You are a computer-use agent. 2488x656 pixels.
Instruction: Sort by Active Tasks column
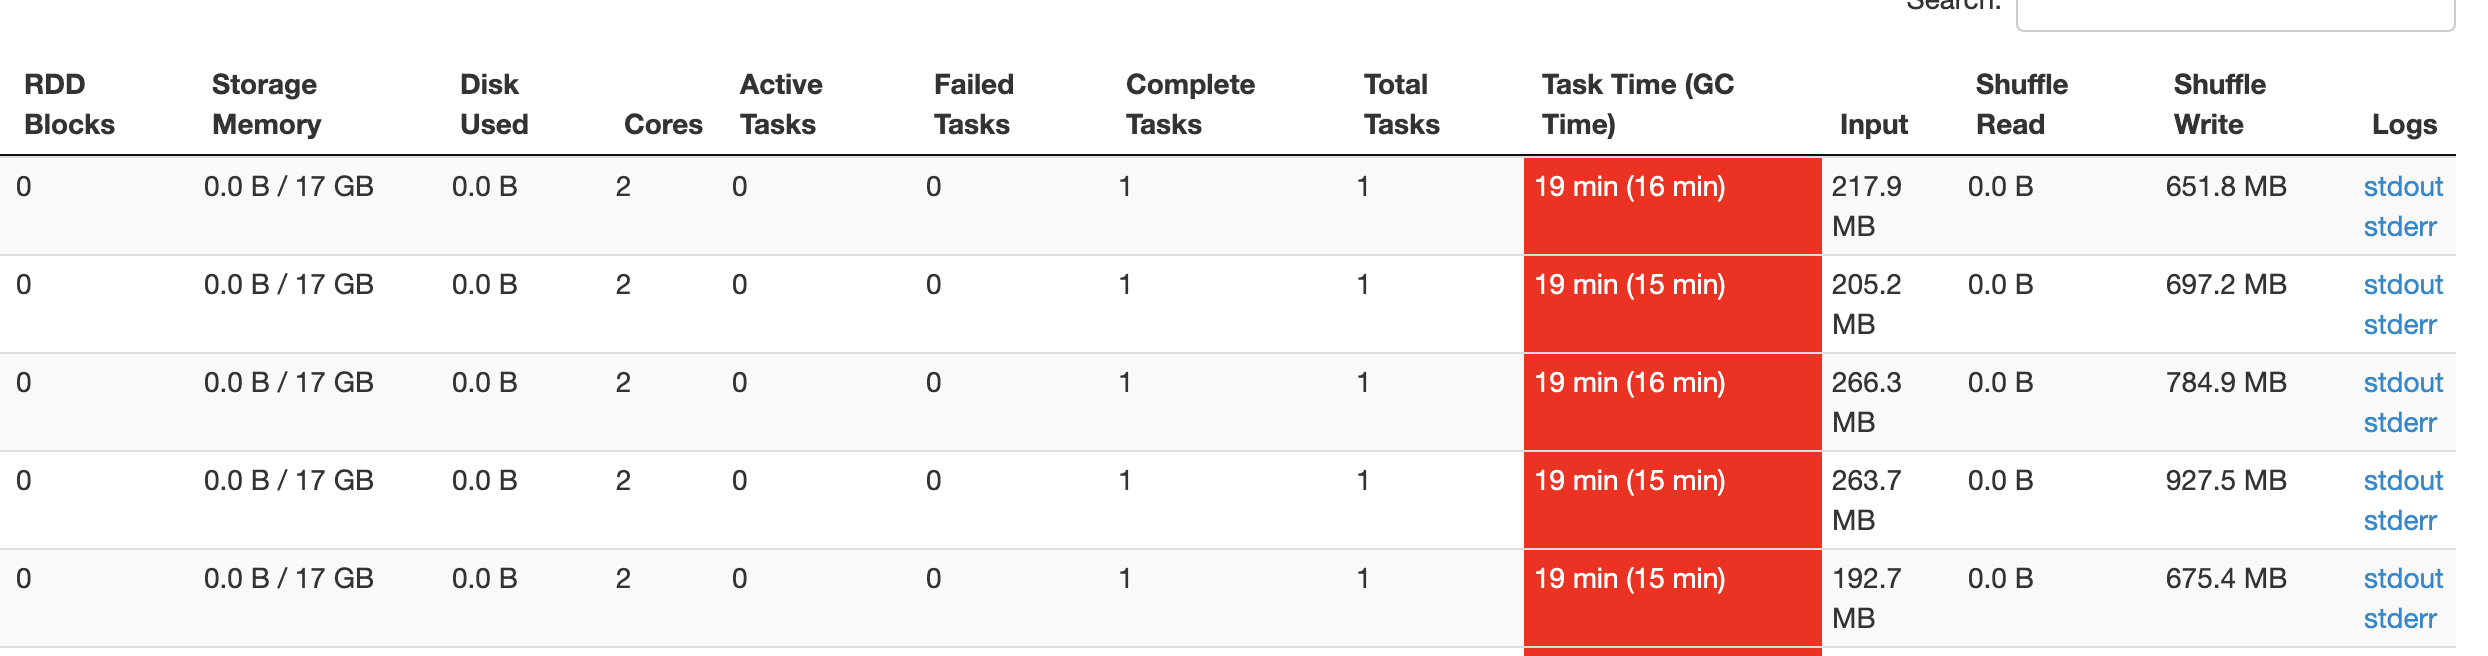(780, 104)
